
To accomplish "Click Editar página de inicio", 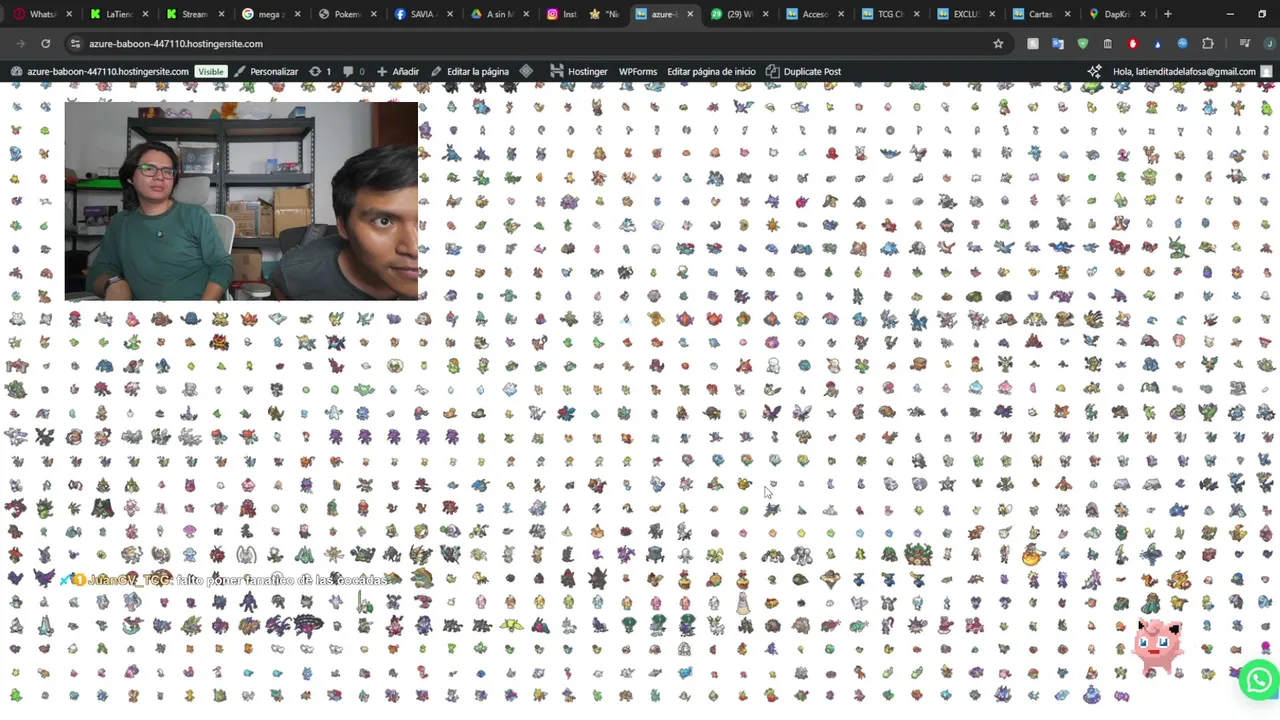I will [711, 72].
